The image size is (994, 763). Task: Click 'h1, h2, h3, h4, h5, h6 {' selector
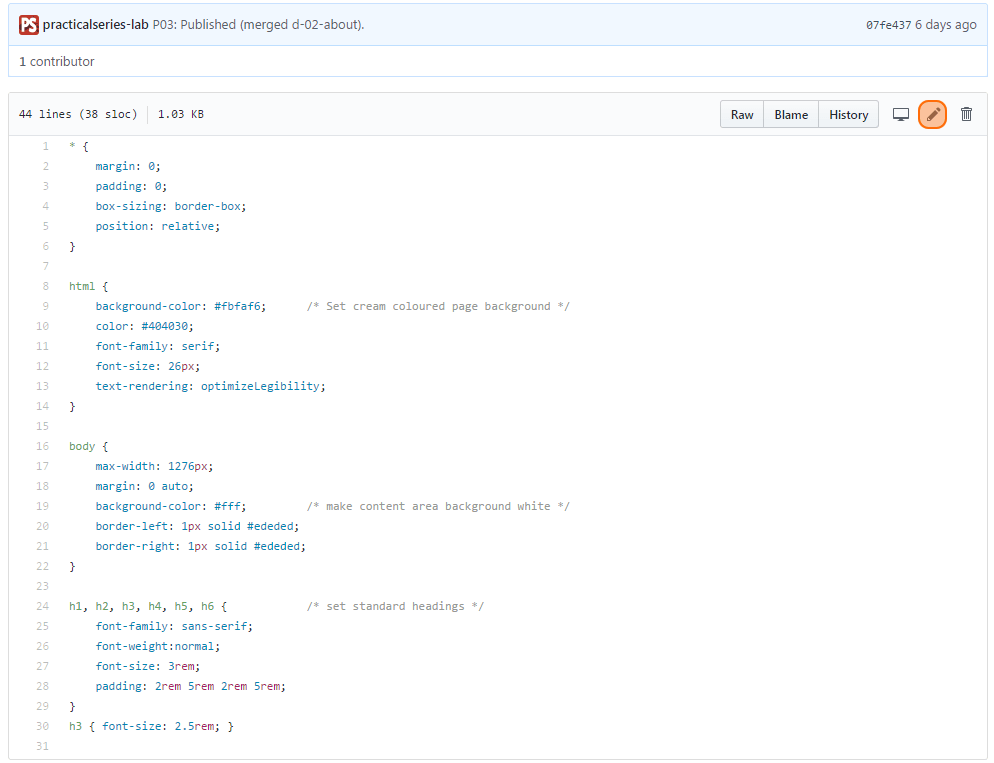(148, 606)
